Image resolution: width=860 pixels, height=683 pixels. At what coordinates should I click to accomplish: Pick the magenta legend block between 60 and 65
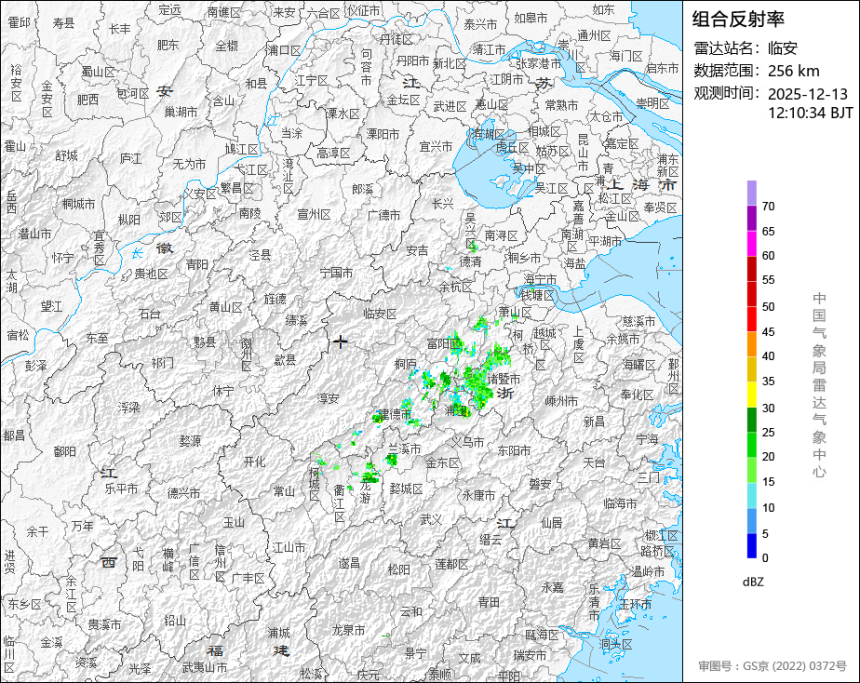click(x=751, y=243)
